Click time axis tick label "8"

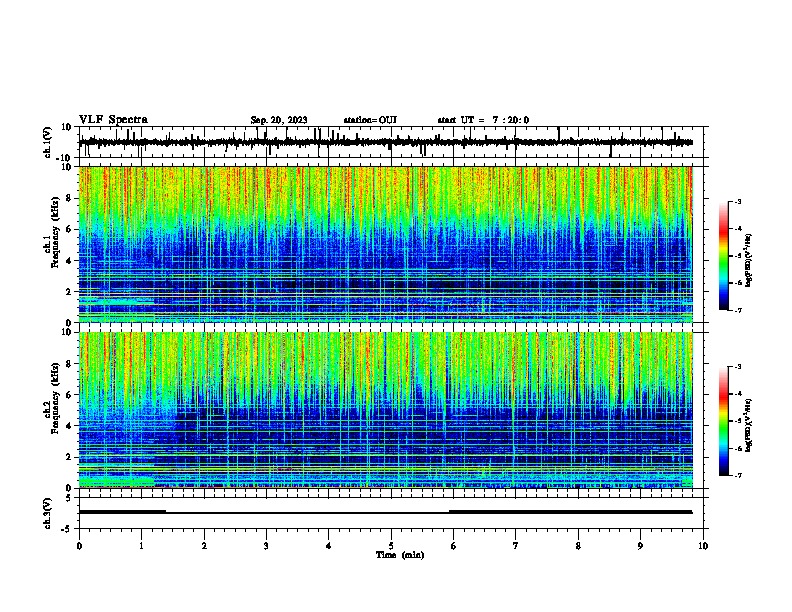pyautogui.click(x=578, y=546)
